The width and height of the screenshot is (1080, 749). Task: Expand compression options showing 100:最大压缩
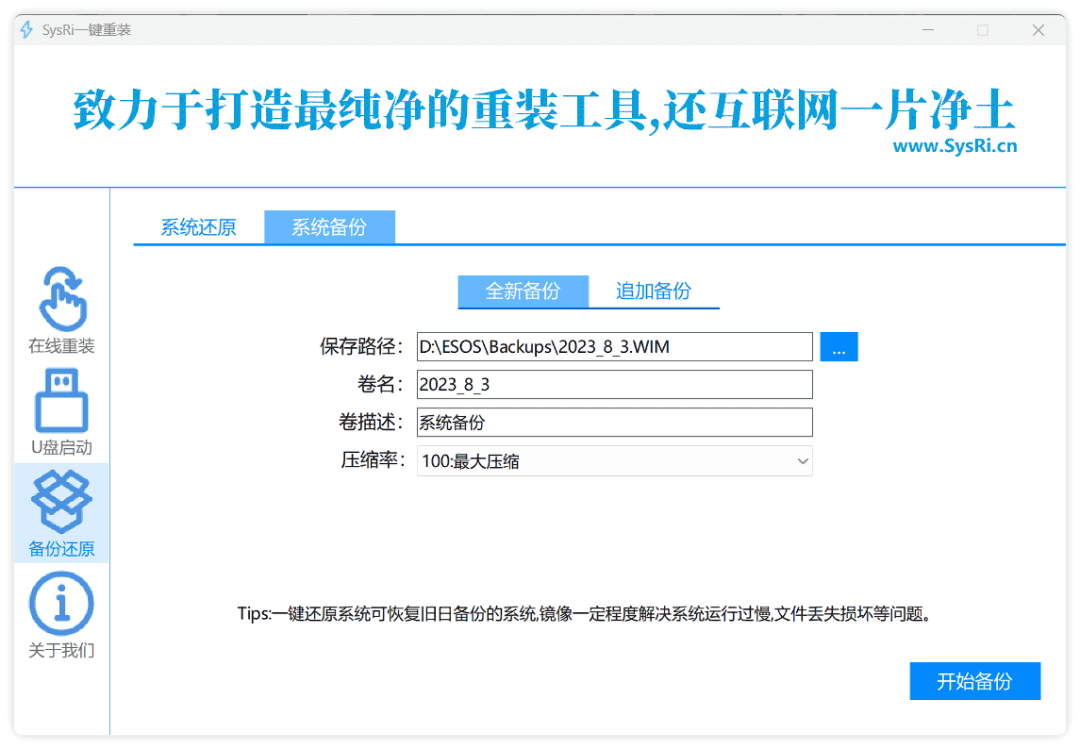(x=614, y=461)
